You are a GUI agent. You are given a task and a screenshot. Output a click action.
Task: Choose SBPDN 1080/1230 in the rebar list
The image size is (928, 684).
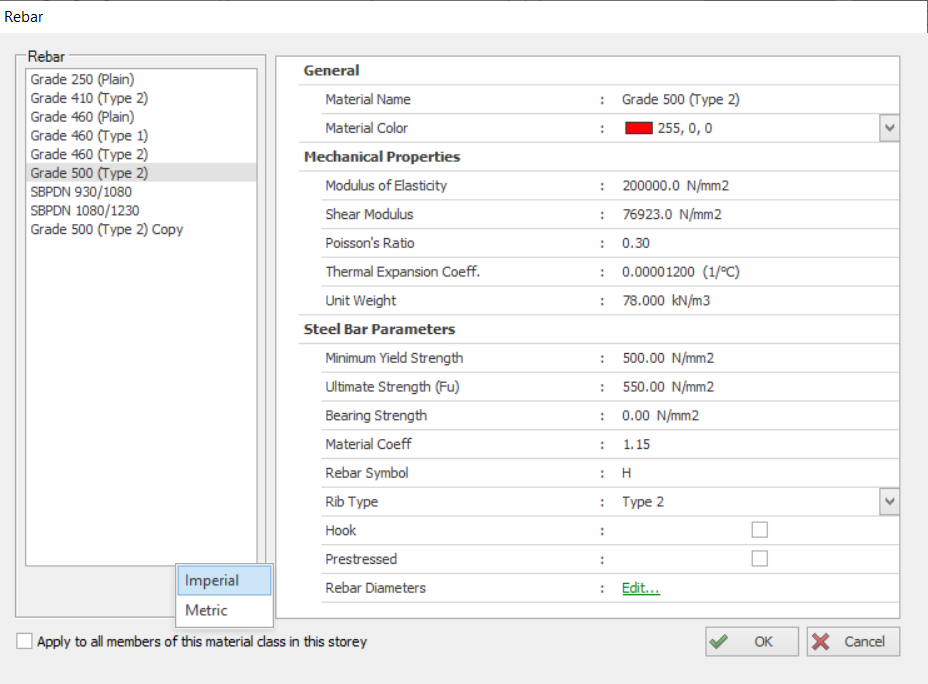85,210
